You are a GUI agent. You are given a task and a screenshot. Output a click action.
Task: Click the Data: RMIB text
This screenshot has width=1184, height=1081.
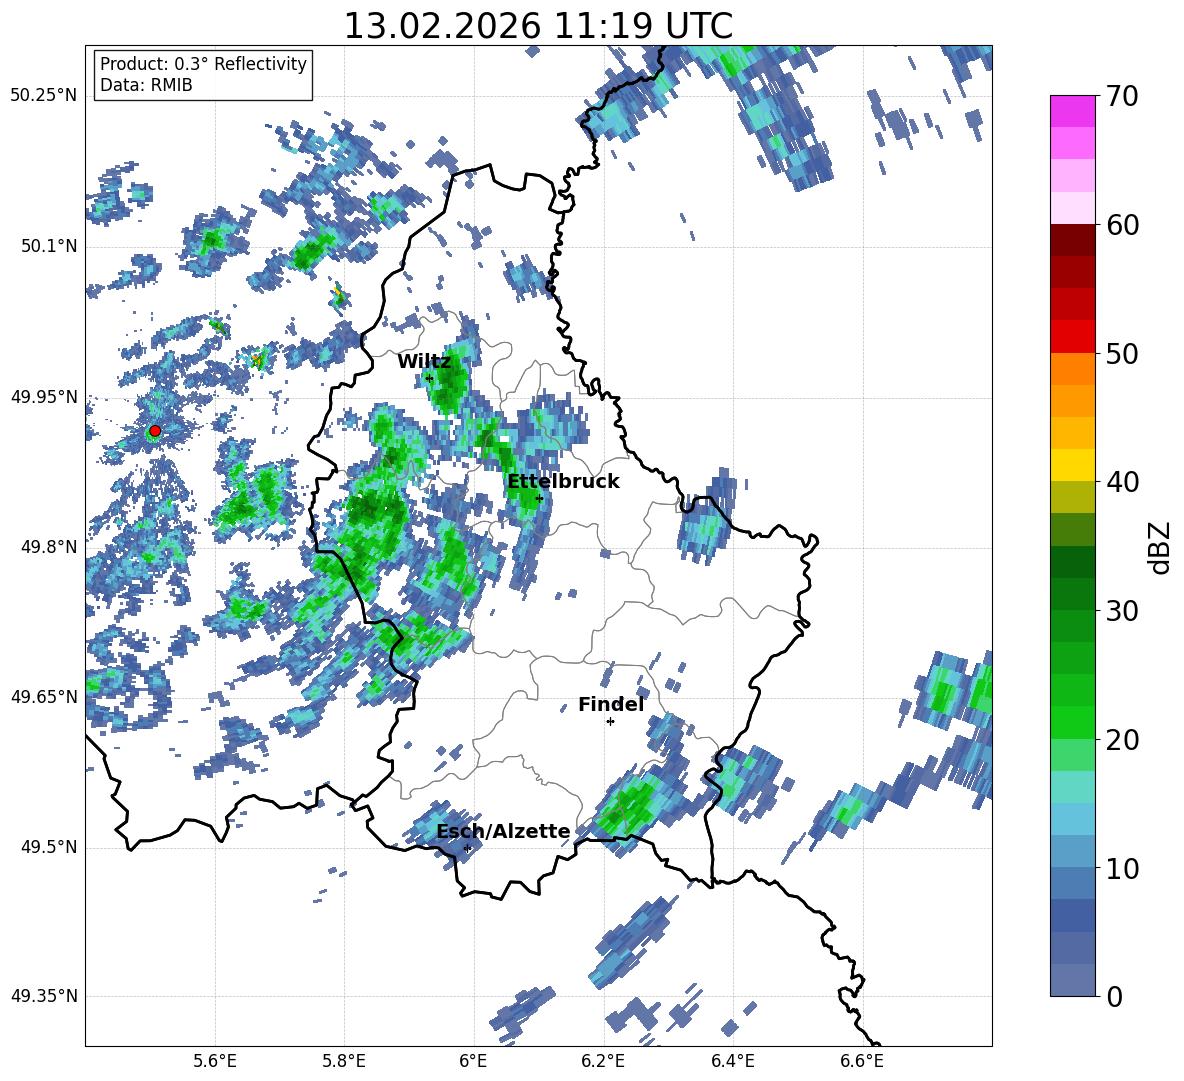pyautogui.click(x=146, y=85)
